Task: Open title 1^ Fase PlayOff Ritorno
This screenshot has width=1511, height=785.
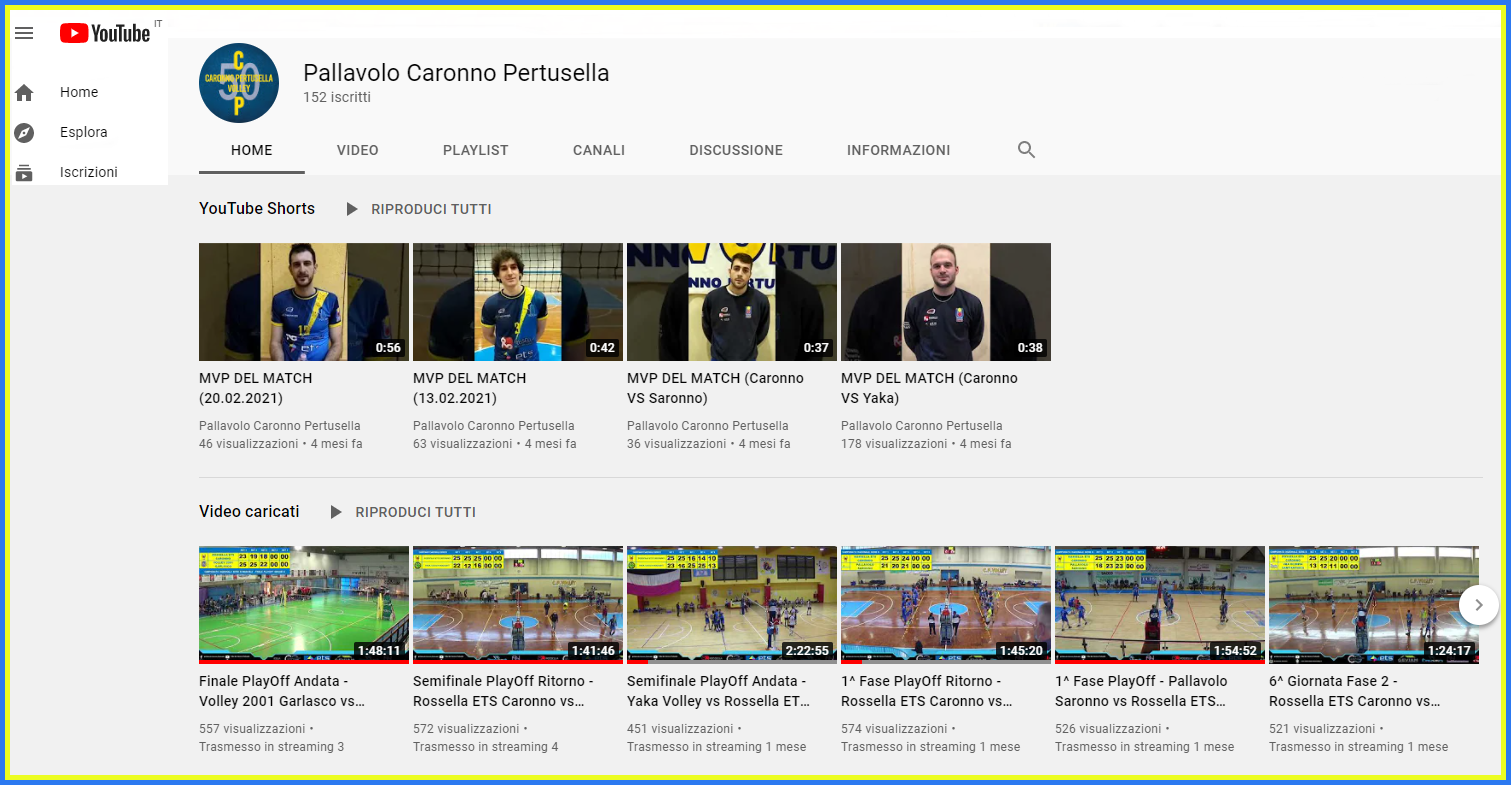Action: pyautogui.click(x=928, y=691)
